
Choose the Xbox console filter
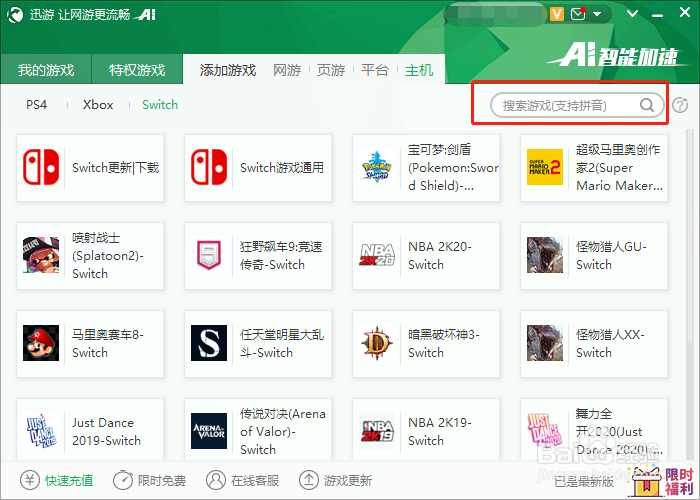(98, 105)
